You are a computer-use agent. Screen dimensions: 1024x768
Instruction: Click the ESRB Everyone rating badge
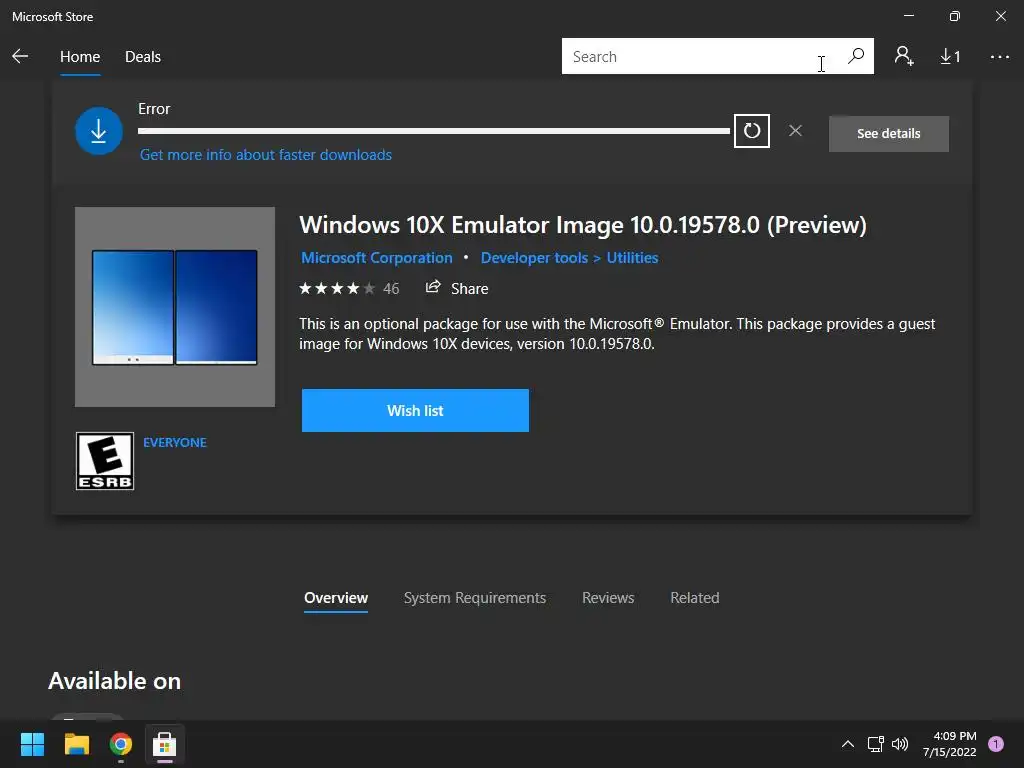pyautogui.click(x=104, y=461)
